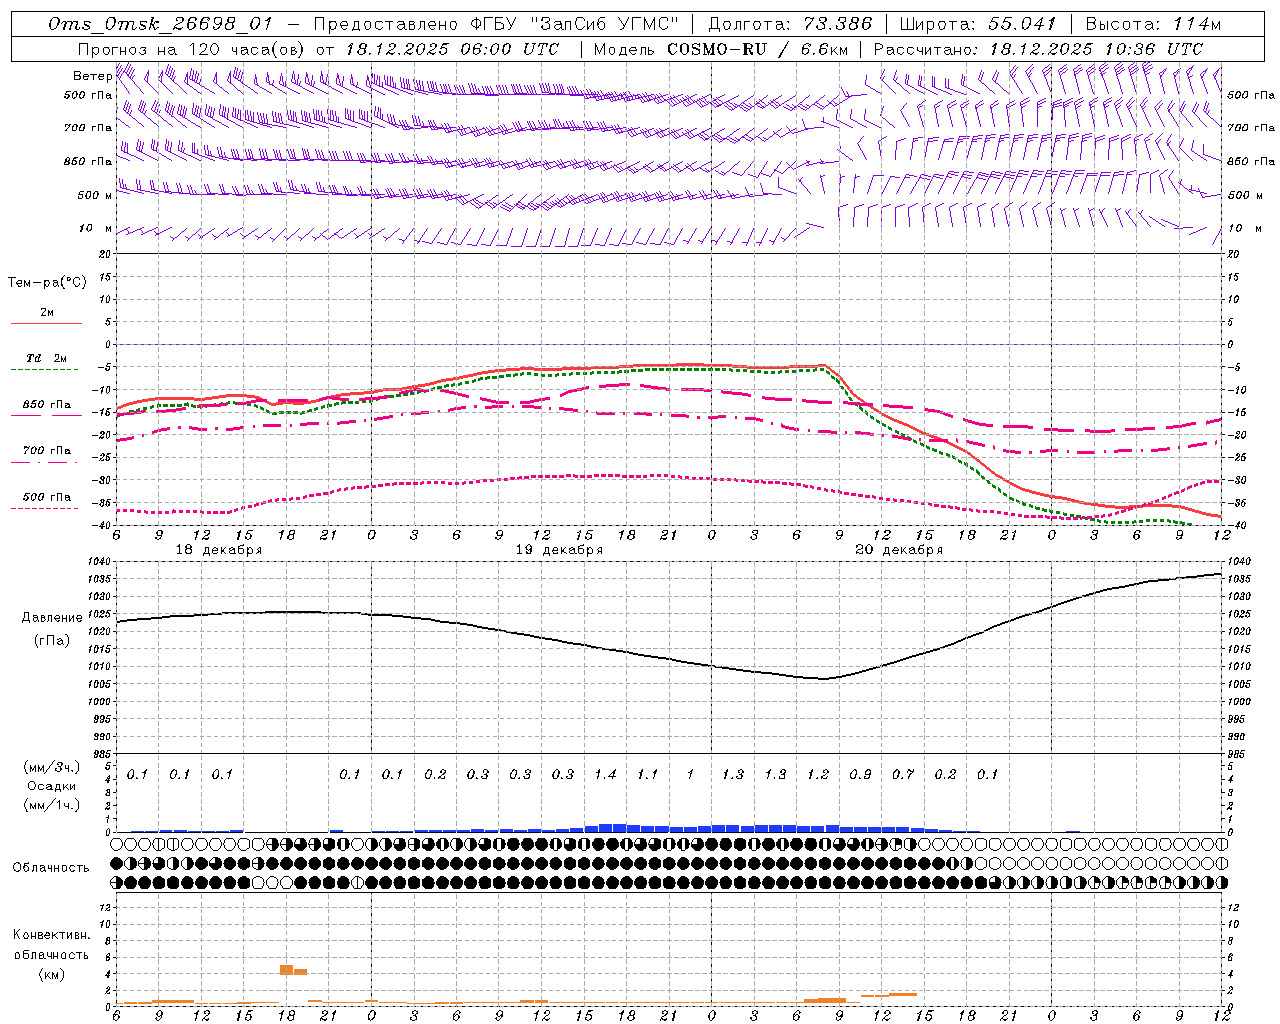
Task: Click the model name COSMO-RU / 6.6км
Action: tap(758, 49)
